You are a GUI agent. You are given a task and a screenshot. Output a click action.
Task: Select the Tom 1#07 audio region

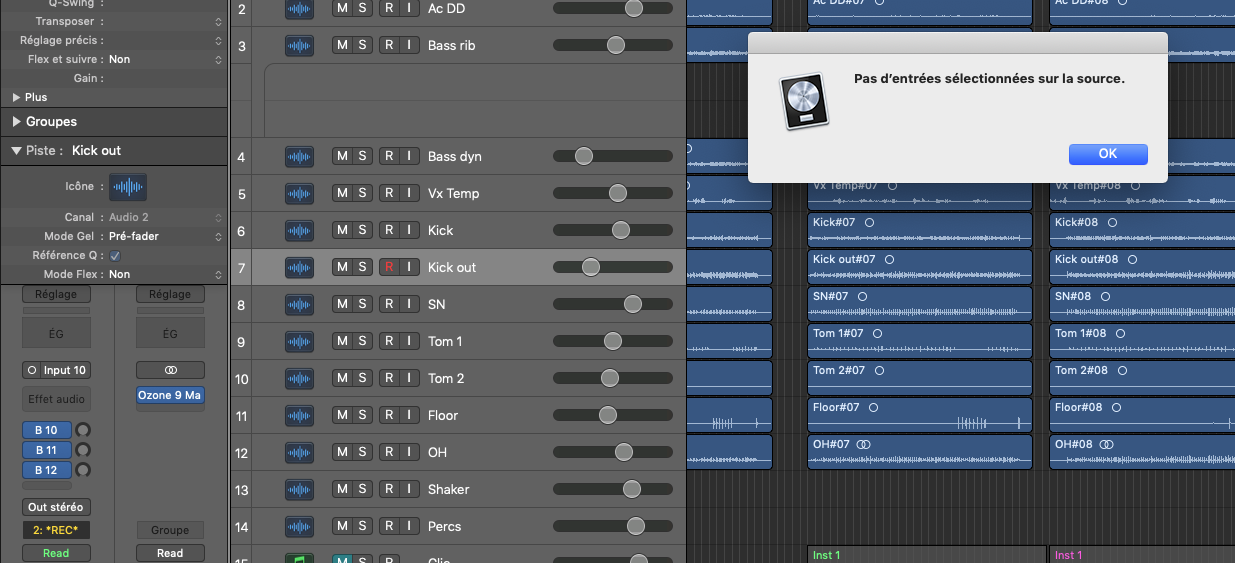(x=920, y=341)
